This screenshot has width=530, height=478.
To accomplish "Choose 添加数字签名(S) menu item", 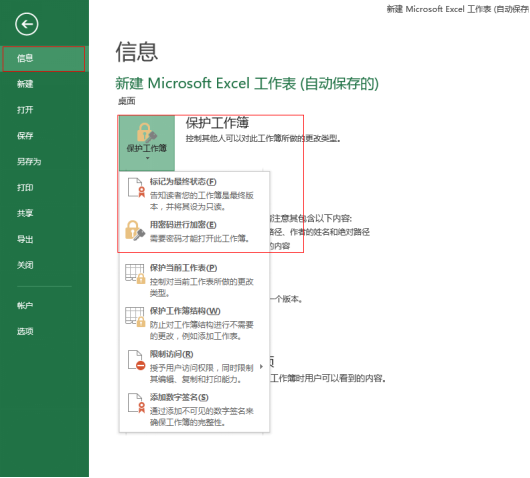I will [194, 409].
